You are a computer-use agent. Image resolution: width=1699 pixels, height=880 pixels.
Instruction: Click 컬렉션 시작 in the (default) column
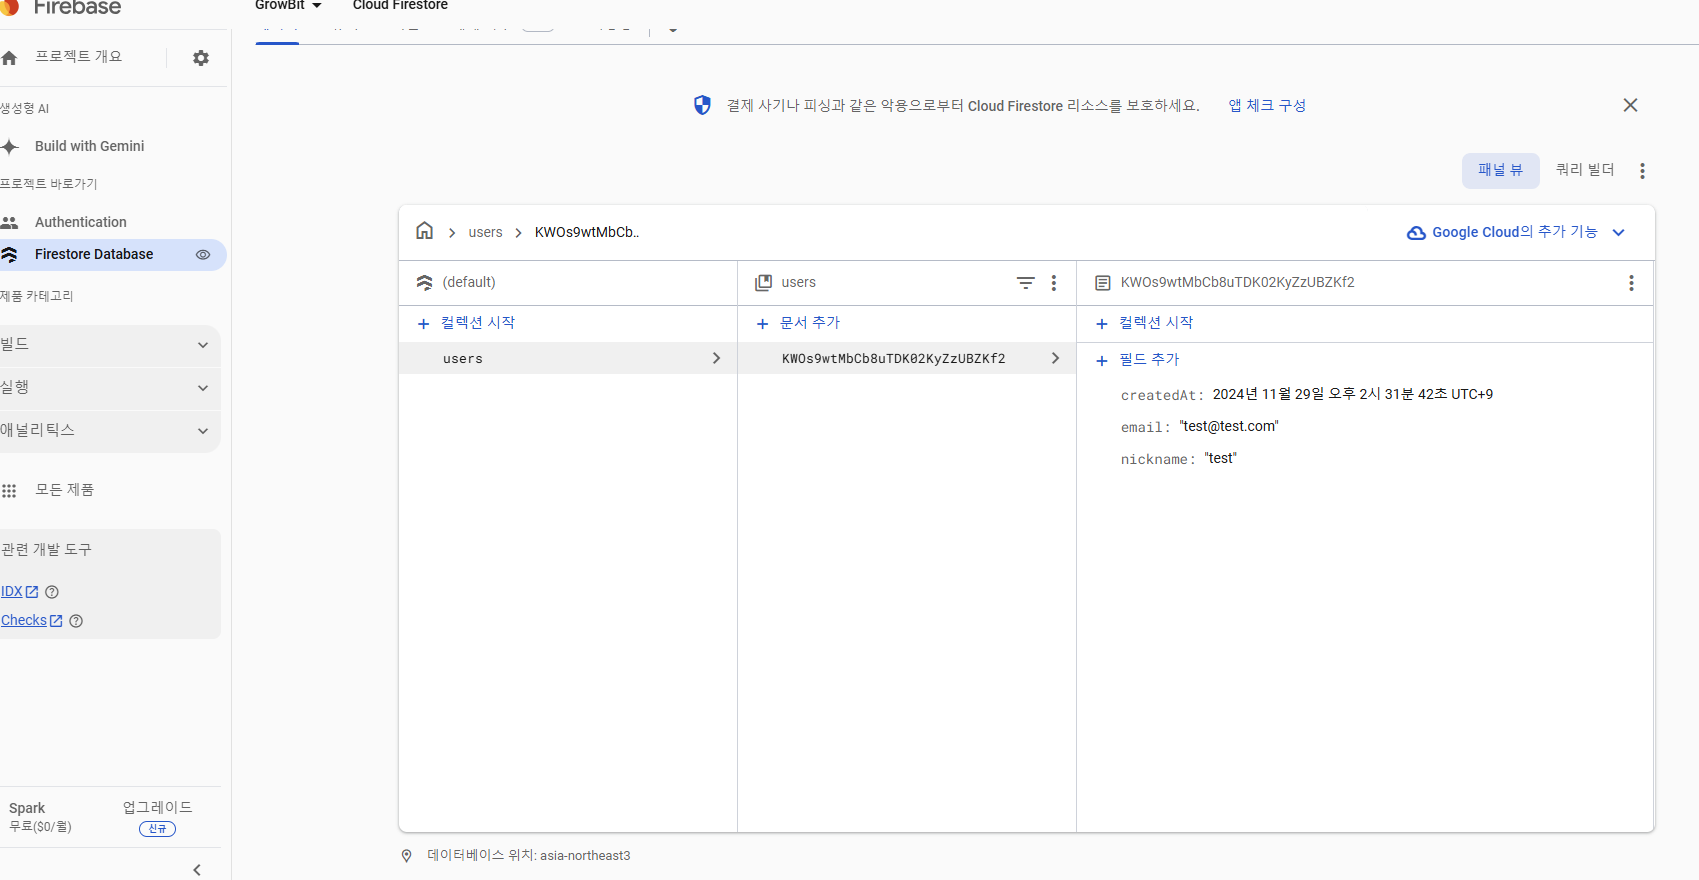pos(478,323)
